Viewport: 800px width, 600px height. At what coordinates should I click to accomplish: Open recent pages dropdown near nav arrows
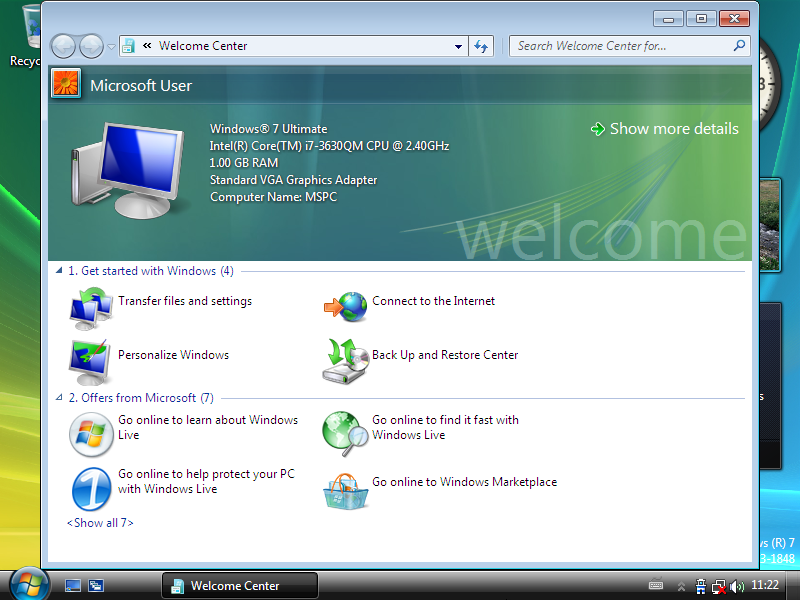111,47
